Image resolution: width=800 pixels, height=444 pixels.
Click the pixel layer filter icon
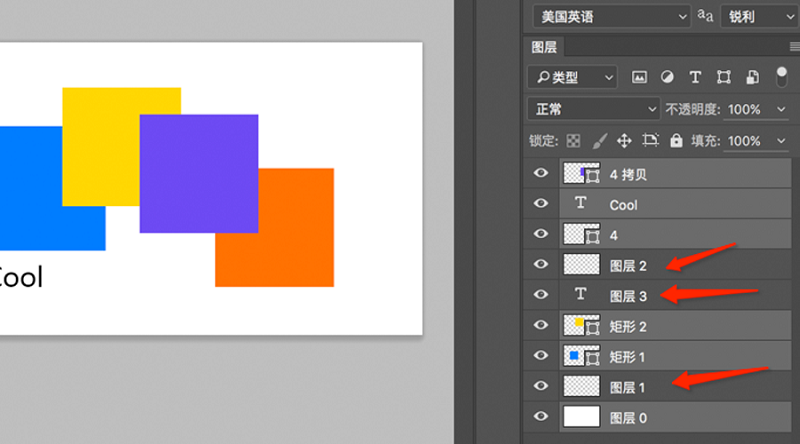[x=640, y=77]
